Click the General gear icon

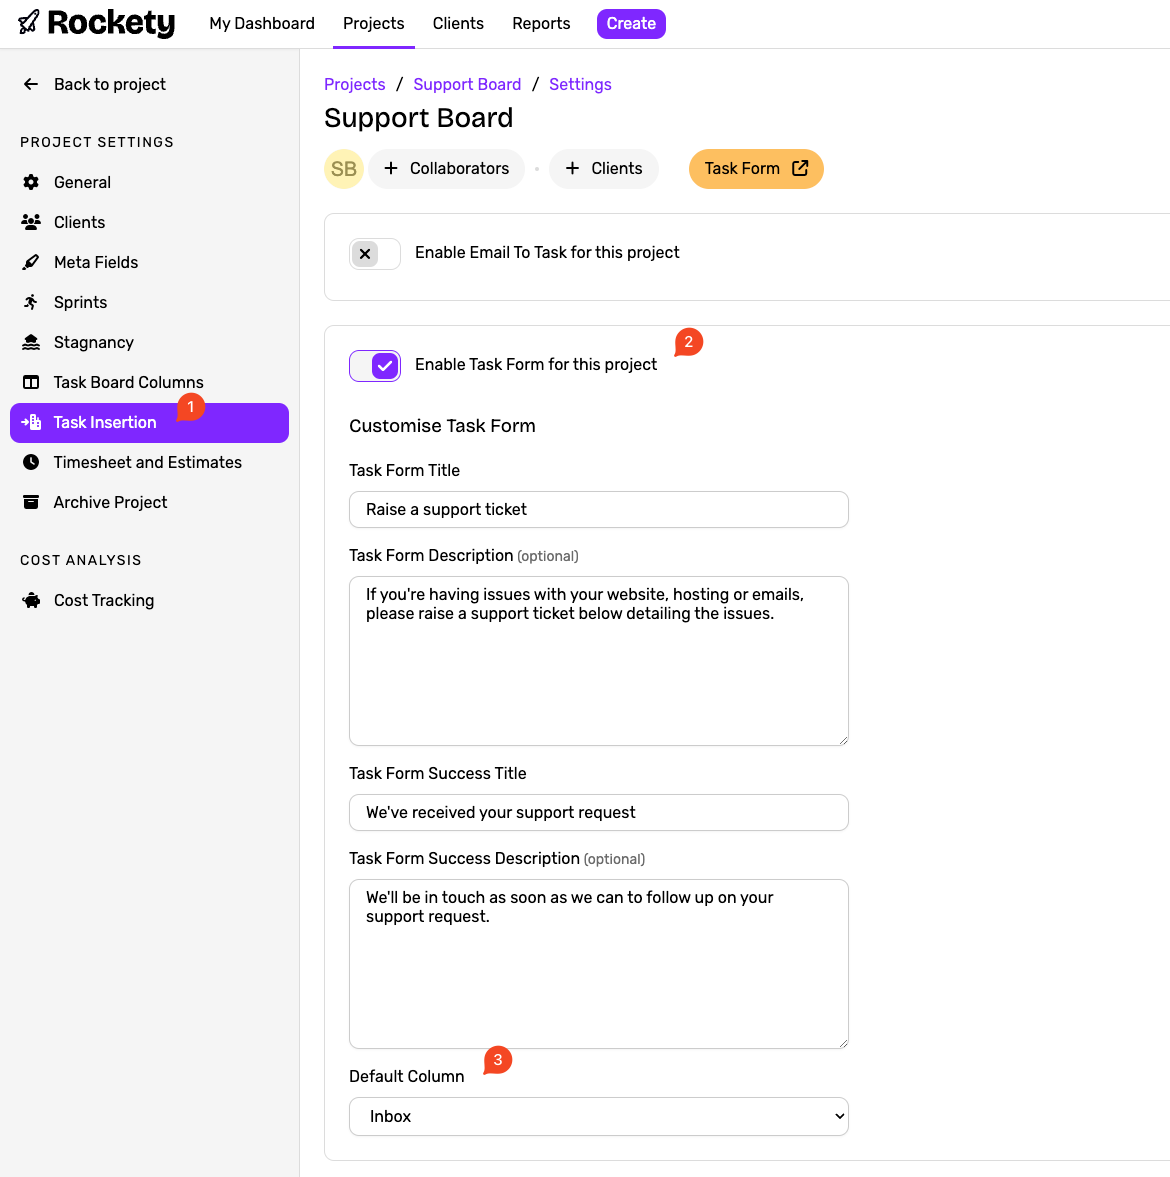coord(31,182)
